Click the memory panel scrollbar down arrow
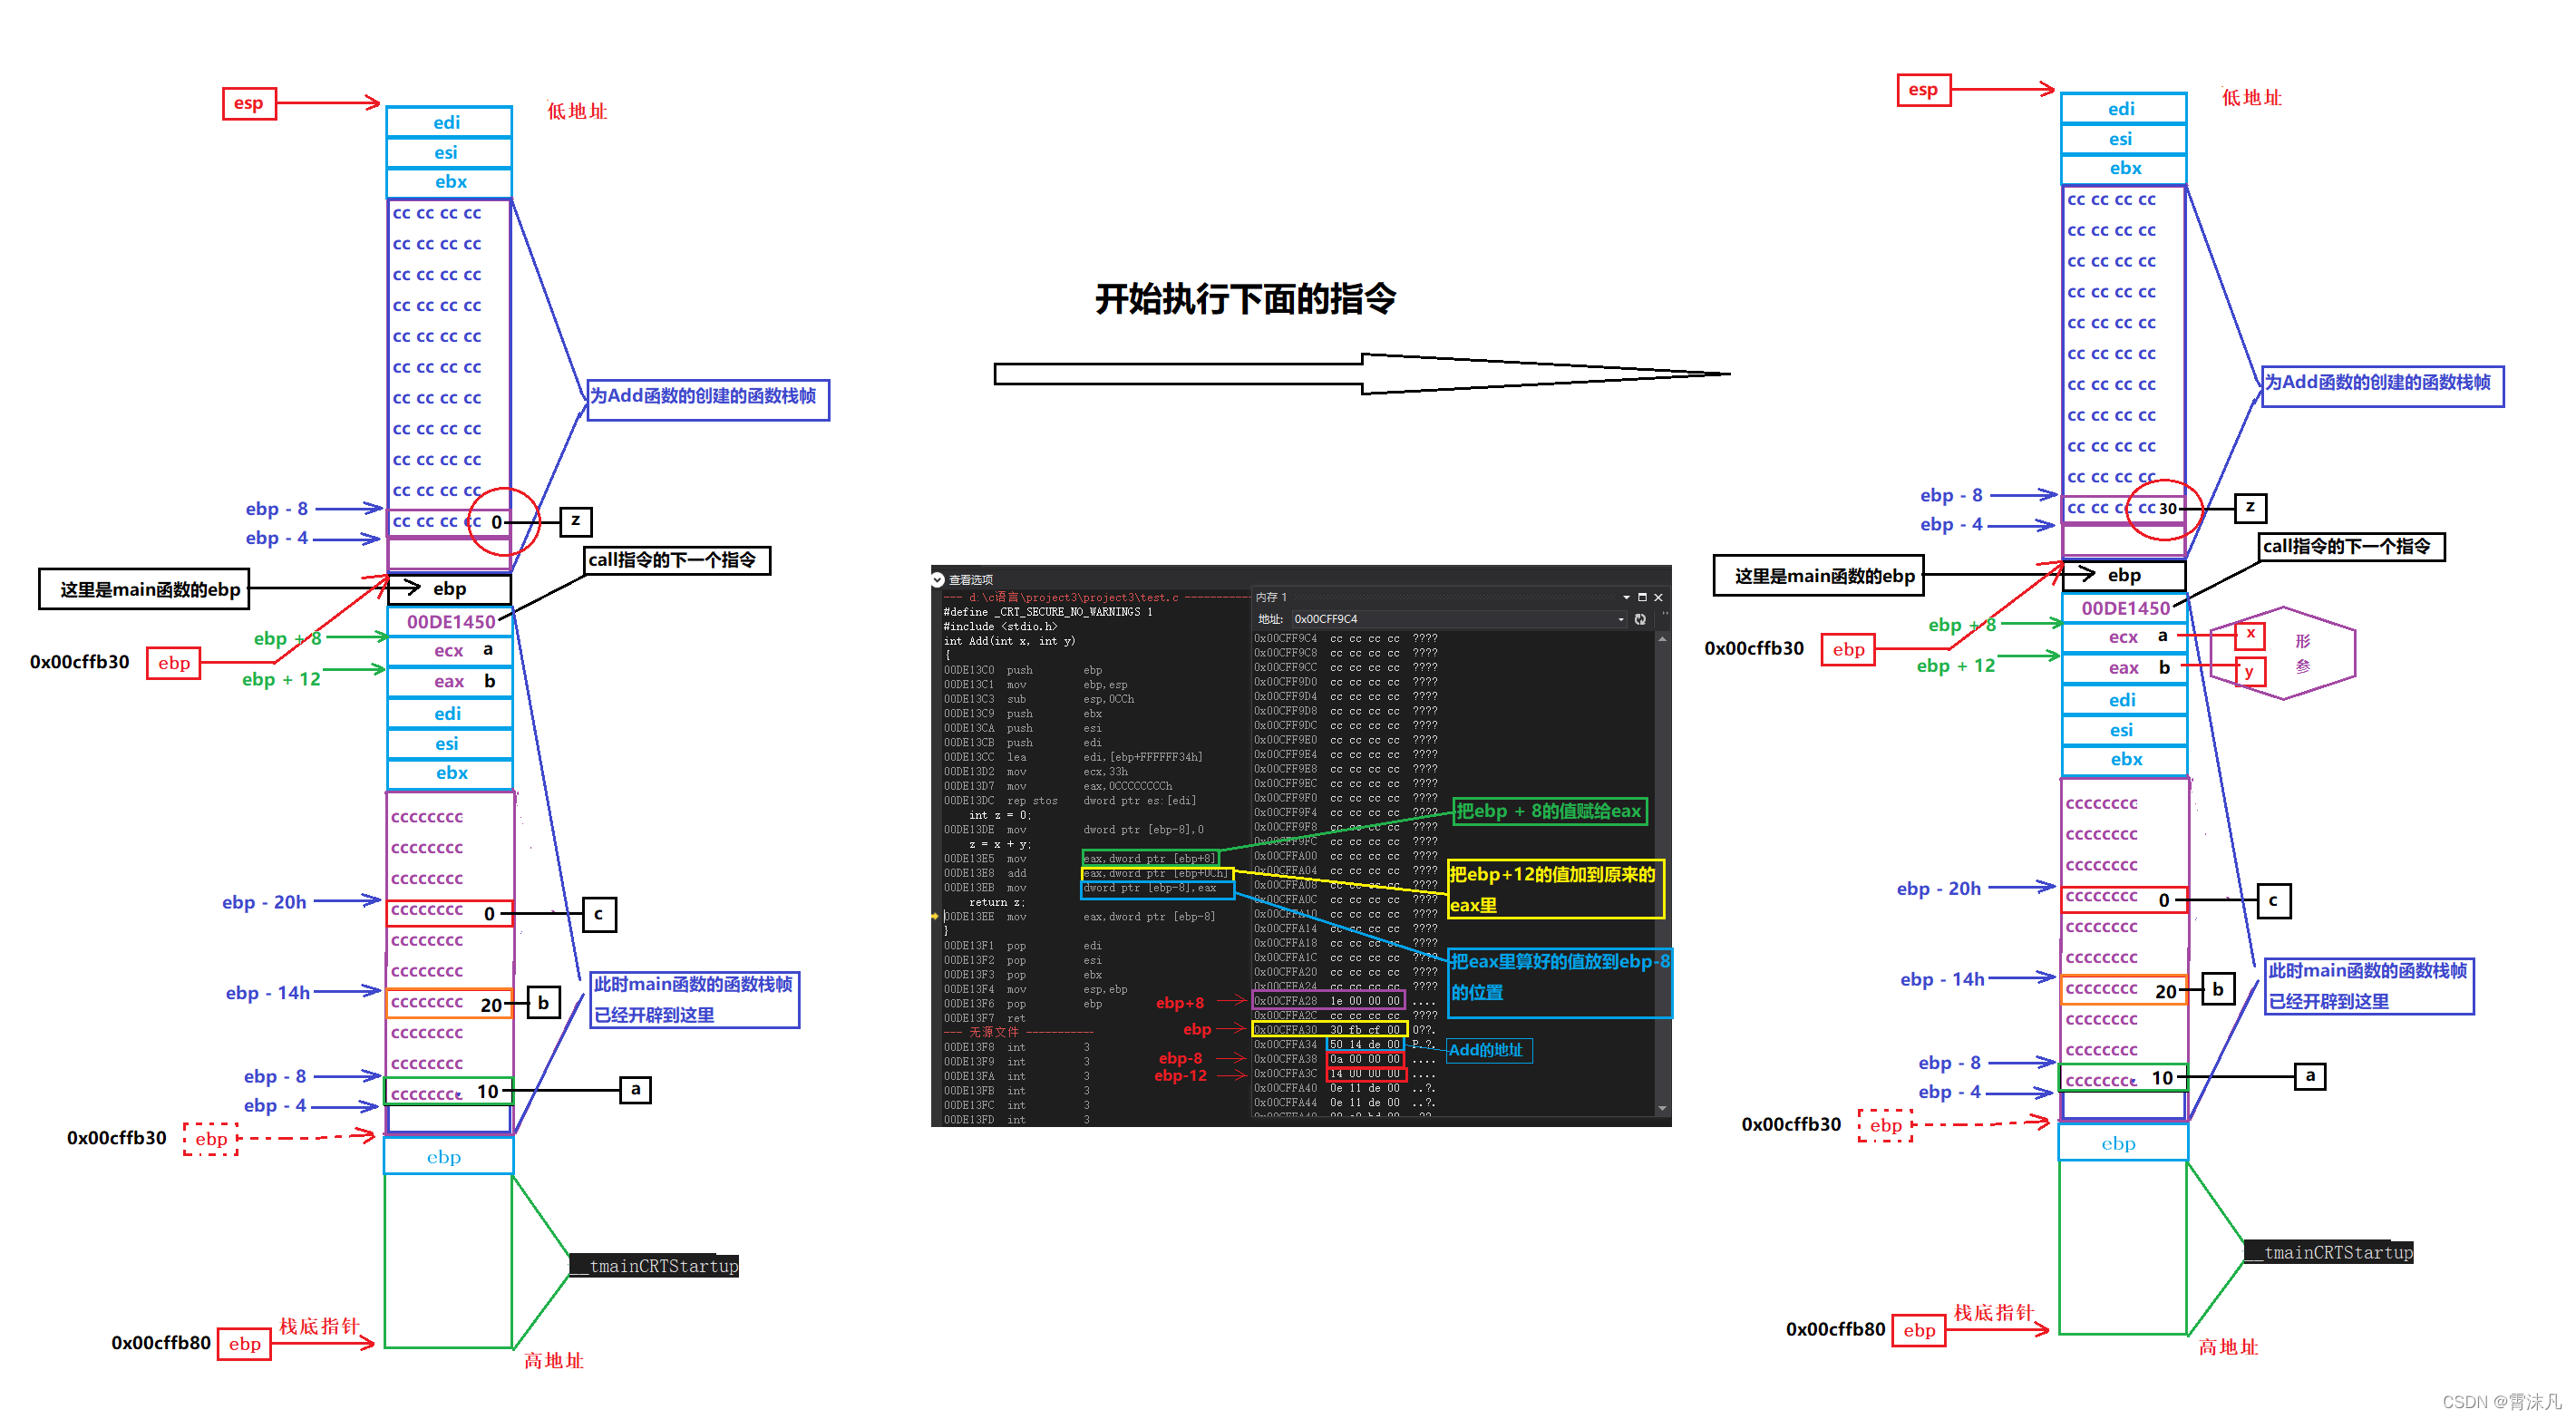 click(1662, 1107)
